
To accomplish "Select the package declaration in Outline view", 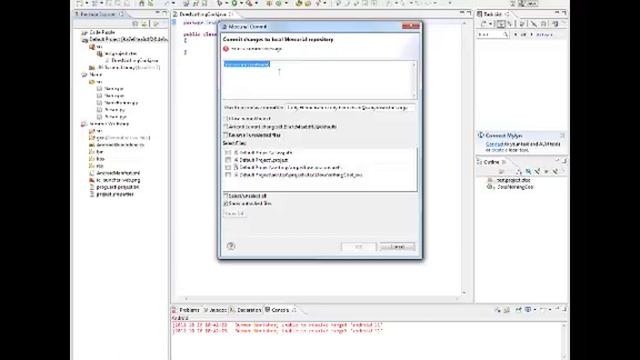I will (x=509, y=180).
